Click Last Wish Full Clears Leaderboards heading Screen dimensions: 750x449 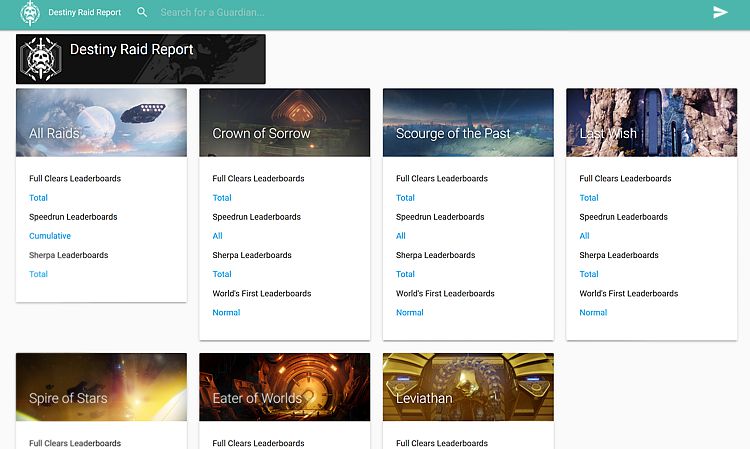pos(625,178)
